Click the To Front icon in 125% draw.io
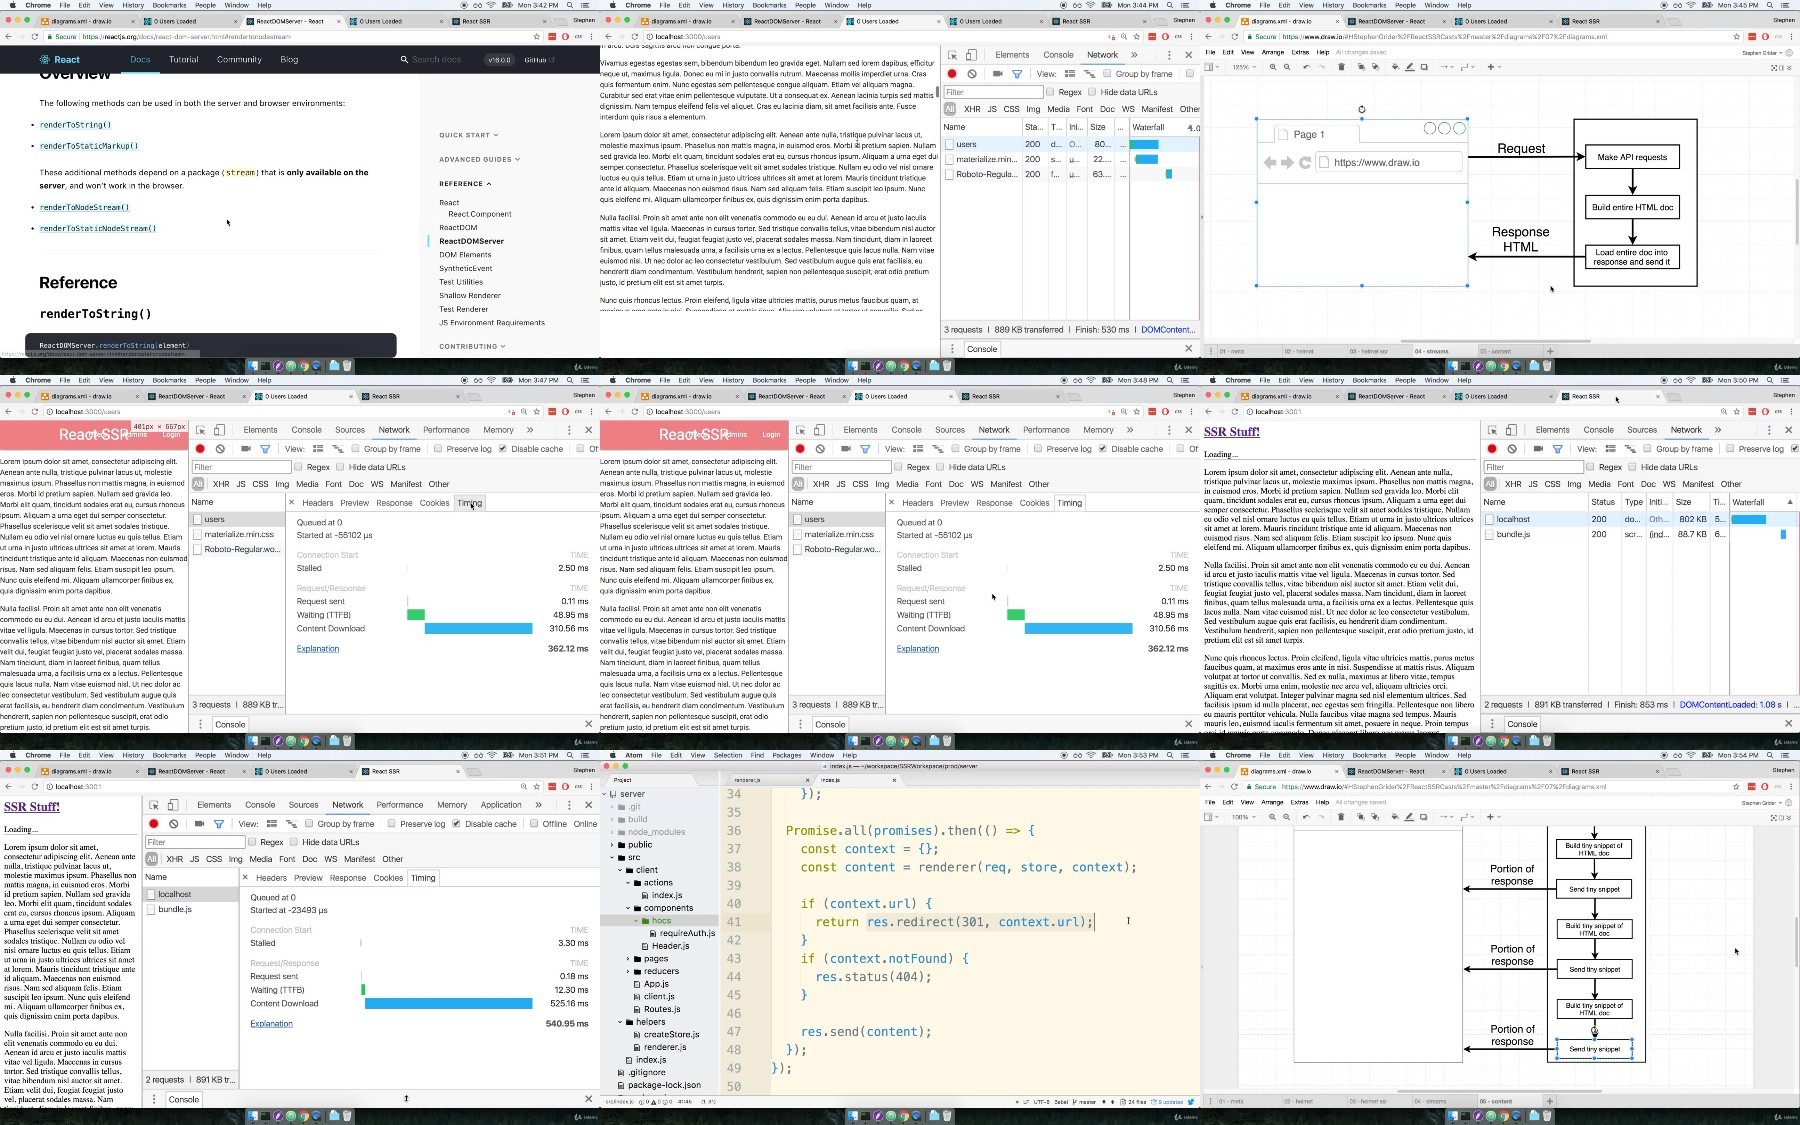1800x1125 pixels. [x=1360, y=67]
